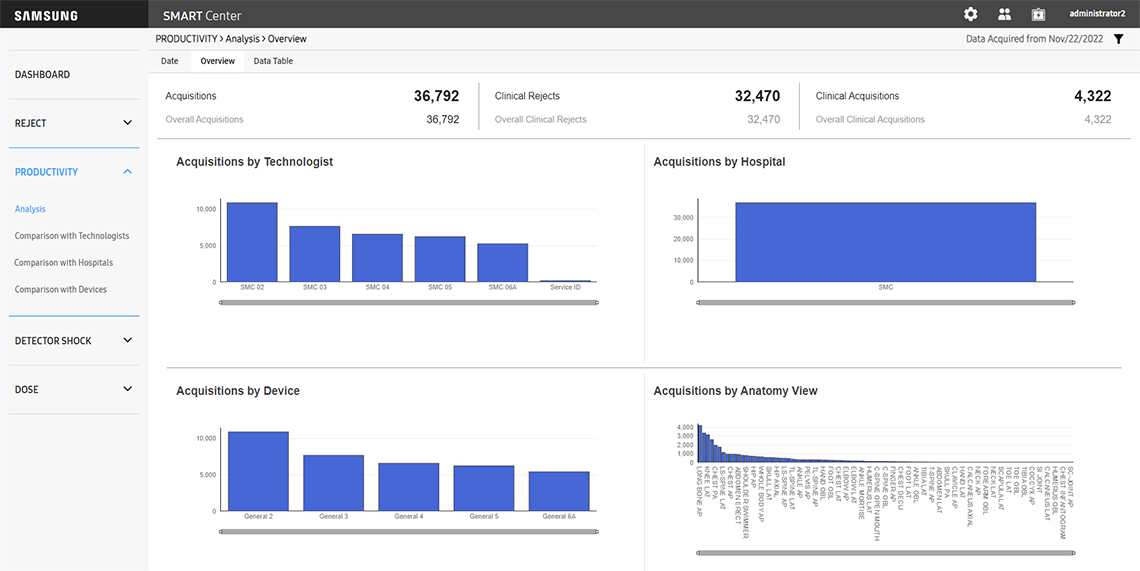Expand the Reject menu section
Image resolution: width=1140 pixels, height=571 pixels.
pyautogui.click(x=127, y=123)
